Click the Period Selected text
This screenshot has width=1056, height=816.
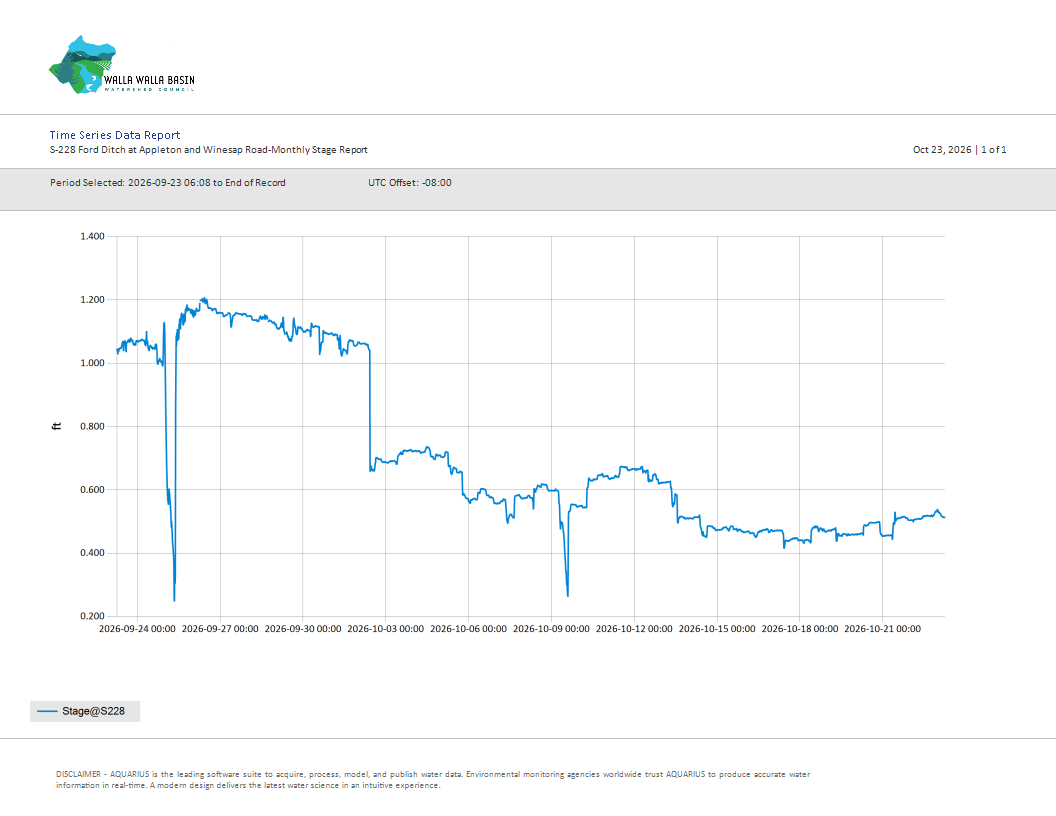coord(168,182)
